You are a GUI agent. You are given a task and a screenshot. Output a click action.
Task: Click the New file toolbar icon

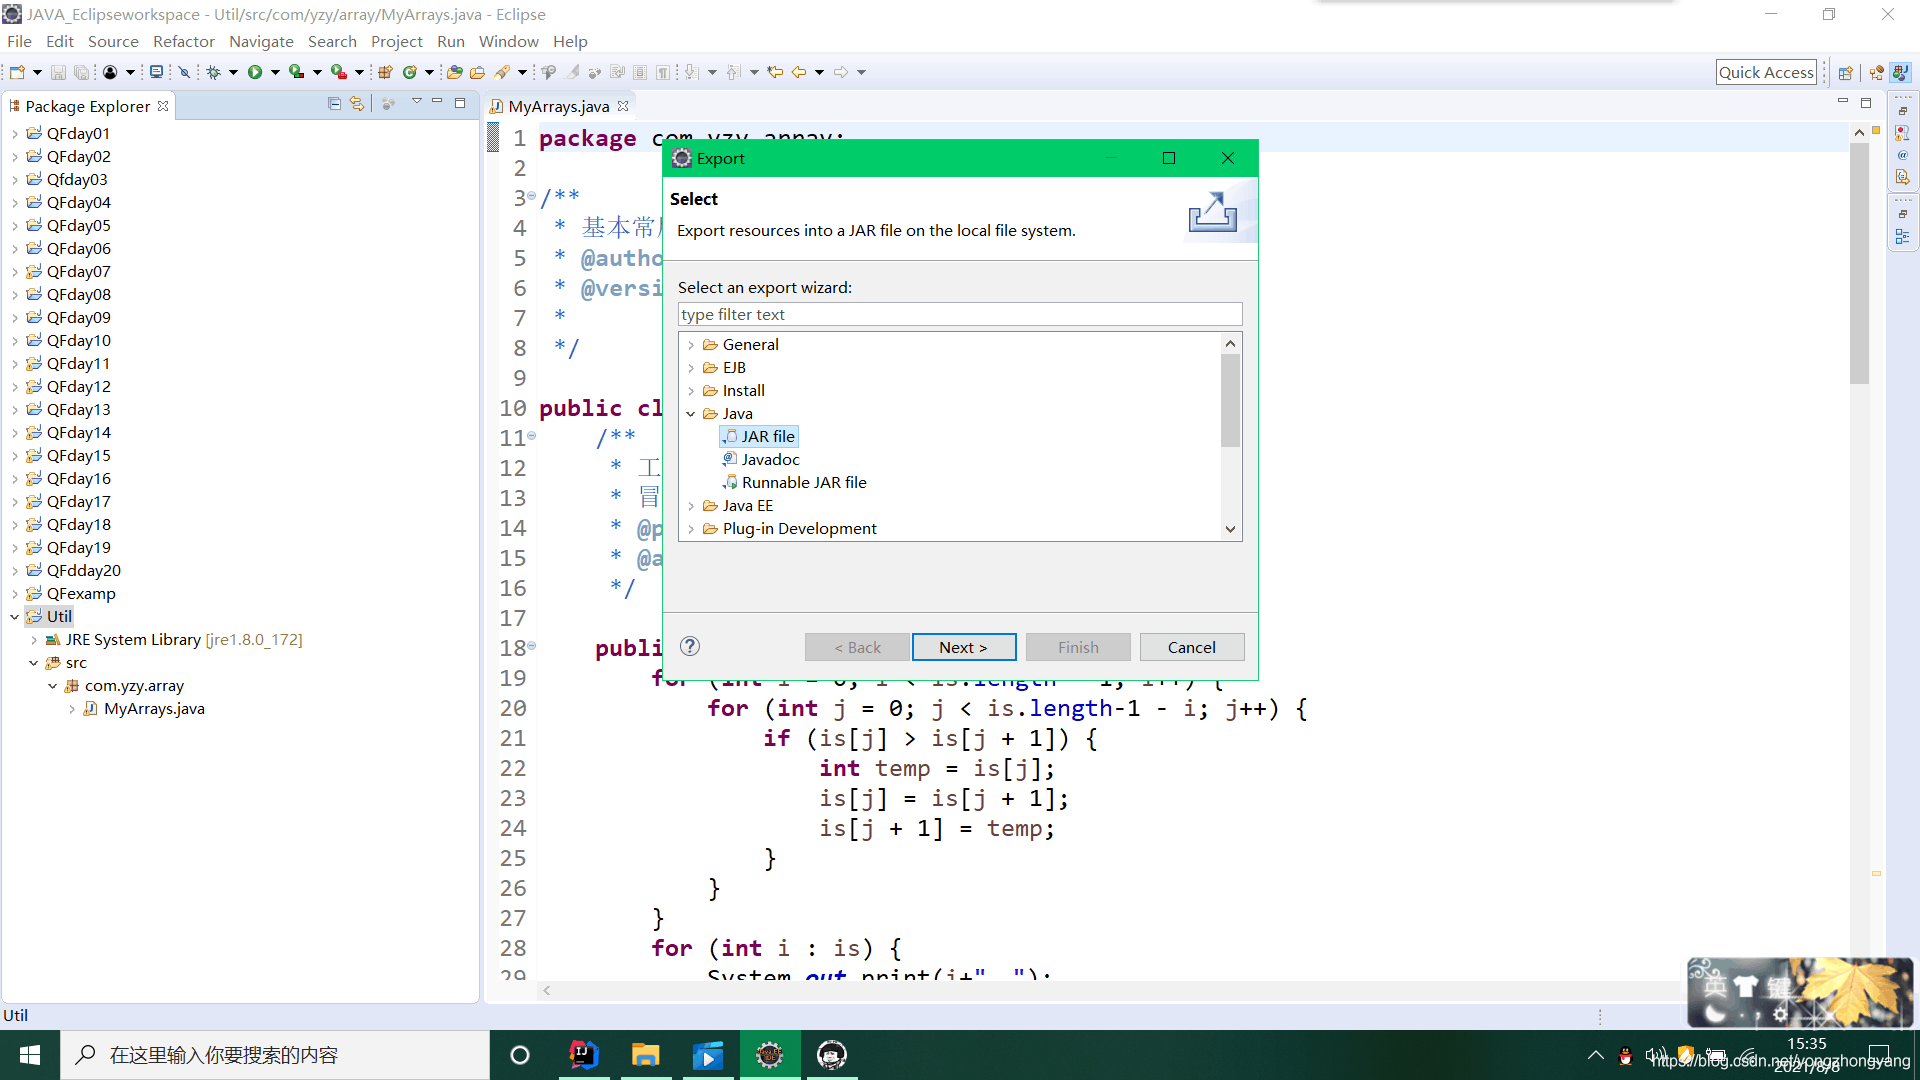[x=17, y=72]
